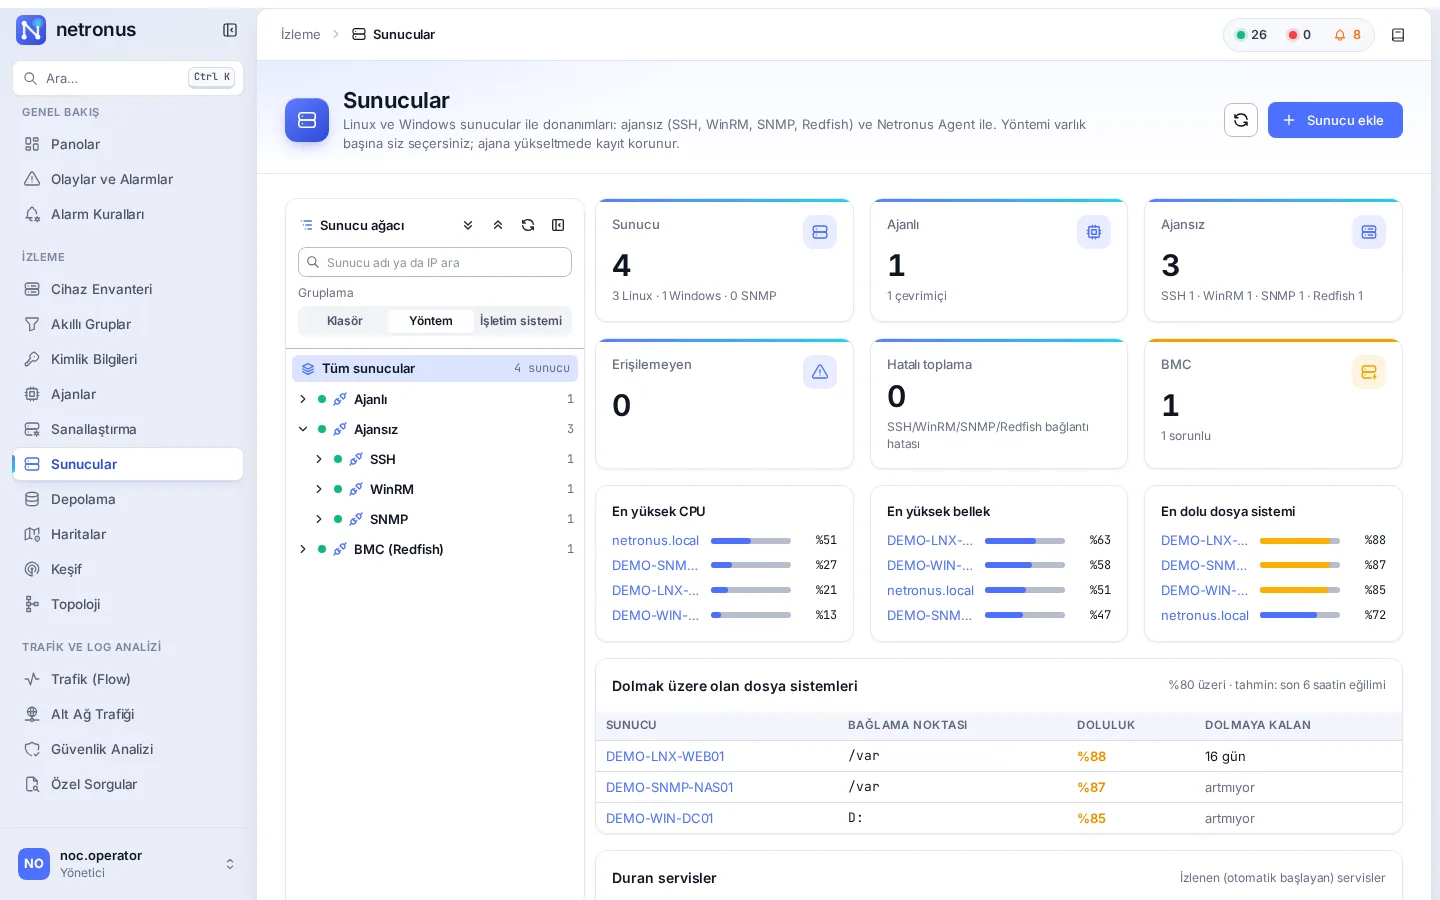
Task: Expand the SSH tree node
Action: [319, 459]
